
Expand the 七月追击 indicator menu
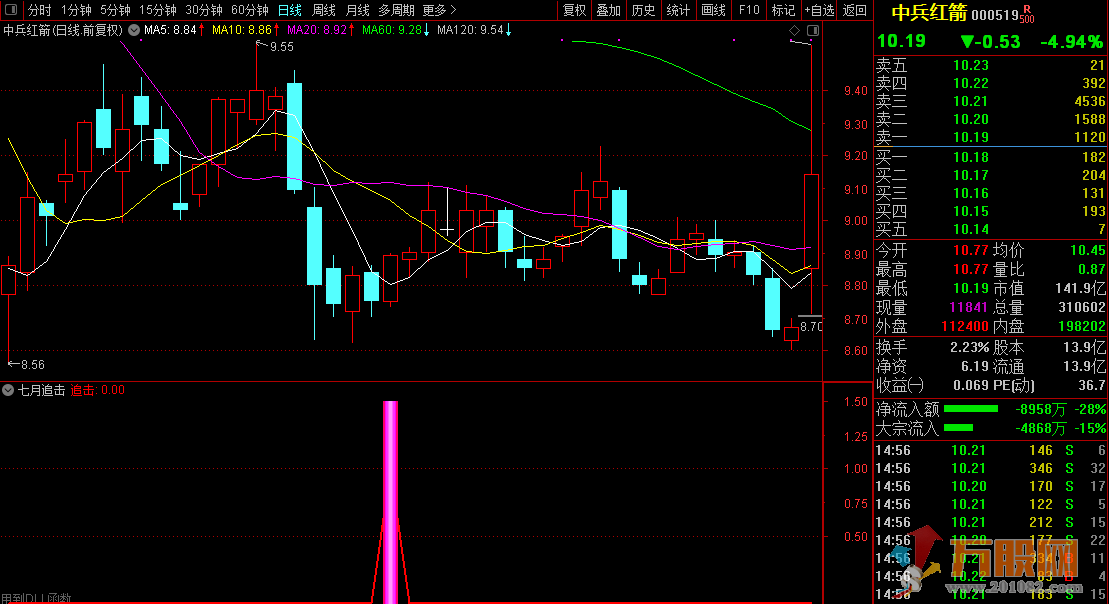pos(8,390)
